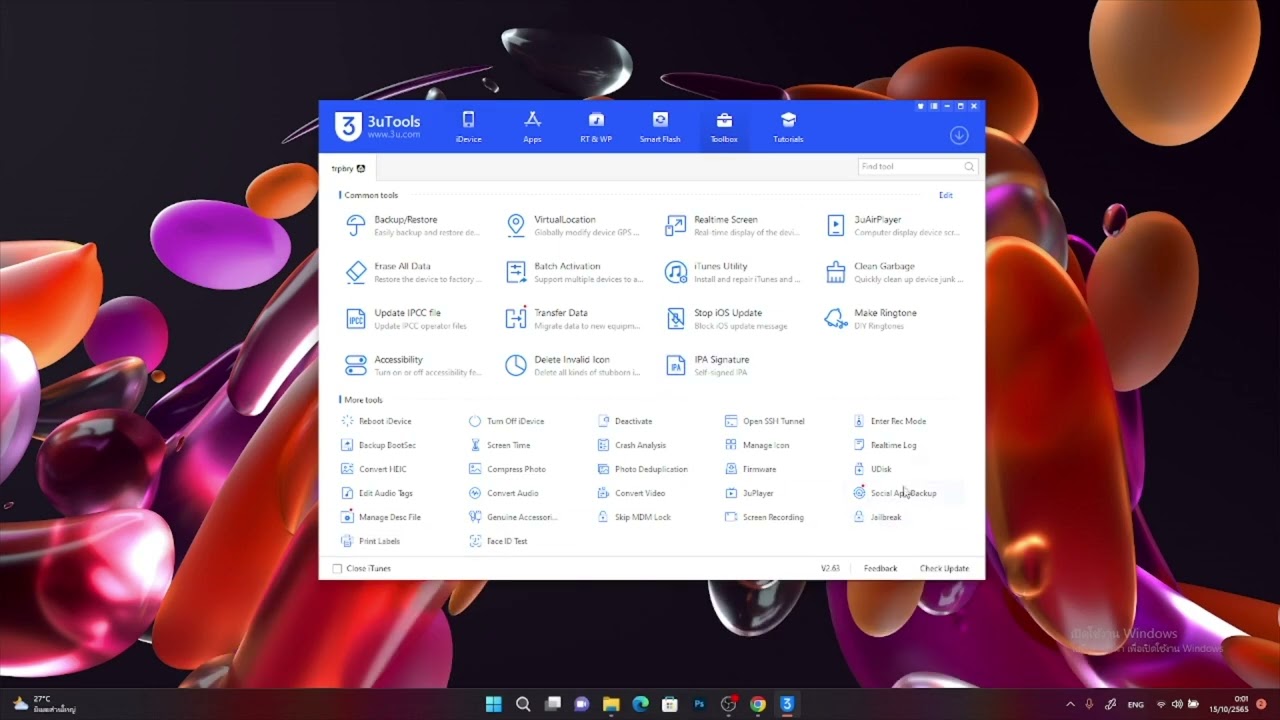Open the Windows Start menu

493,704
